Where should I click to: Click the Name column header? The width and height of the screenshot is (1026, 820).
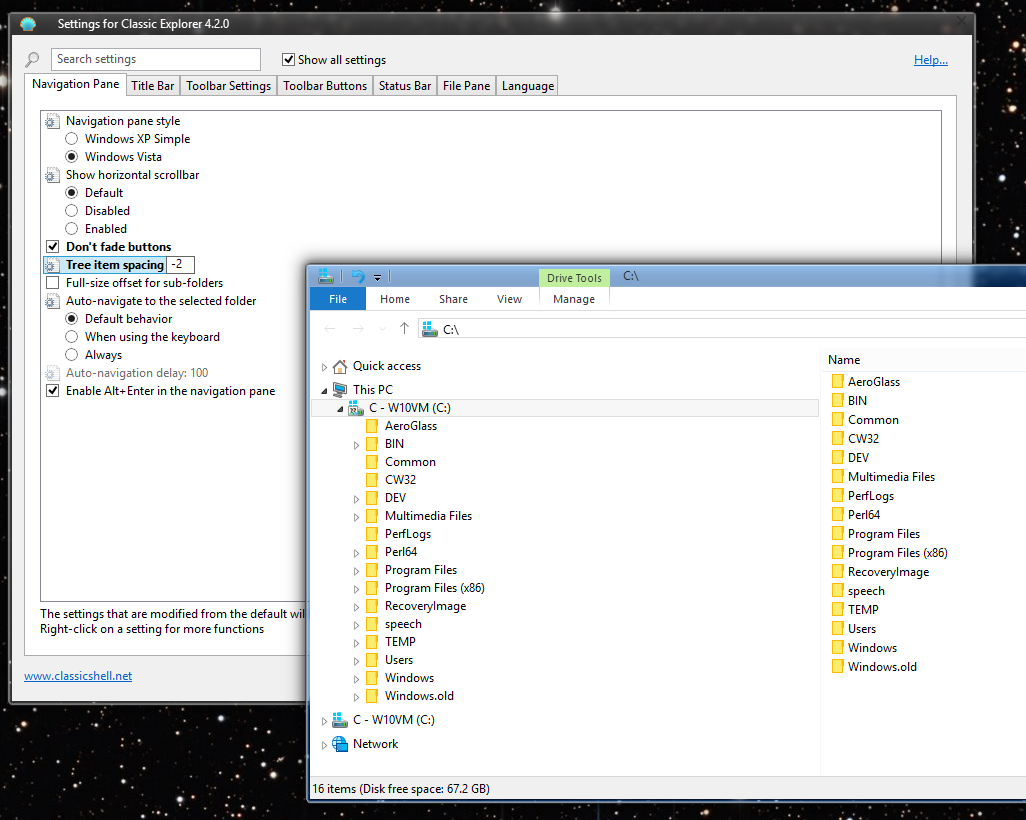[x=844, y=360]
